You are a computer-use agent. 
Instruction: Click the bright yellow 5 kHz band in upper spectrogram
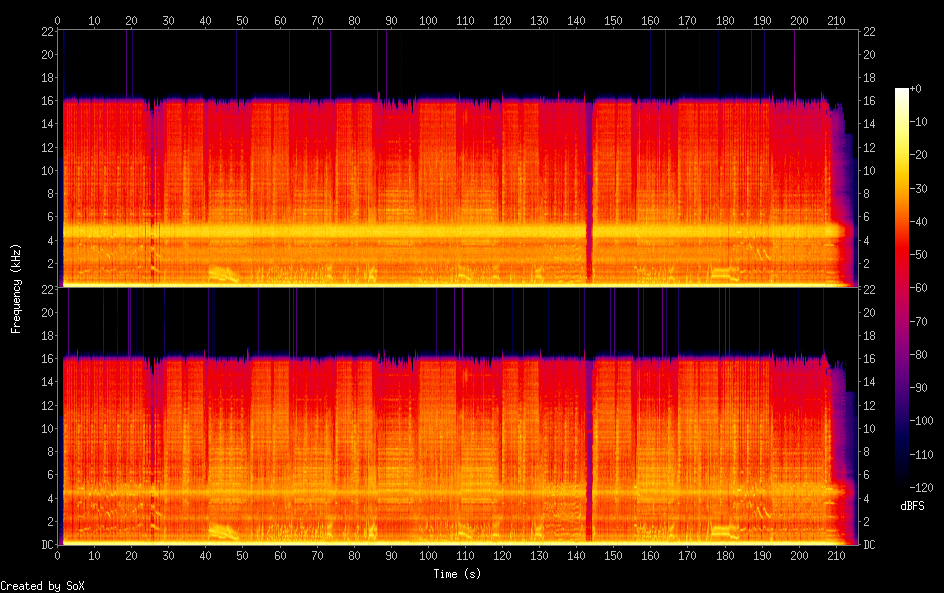[x=400, y=230]
